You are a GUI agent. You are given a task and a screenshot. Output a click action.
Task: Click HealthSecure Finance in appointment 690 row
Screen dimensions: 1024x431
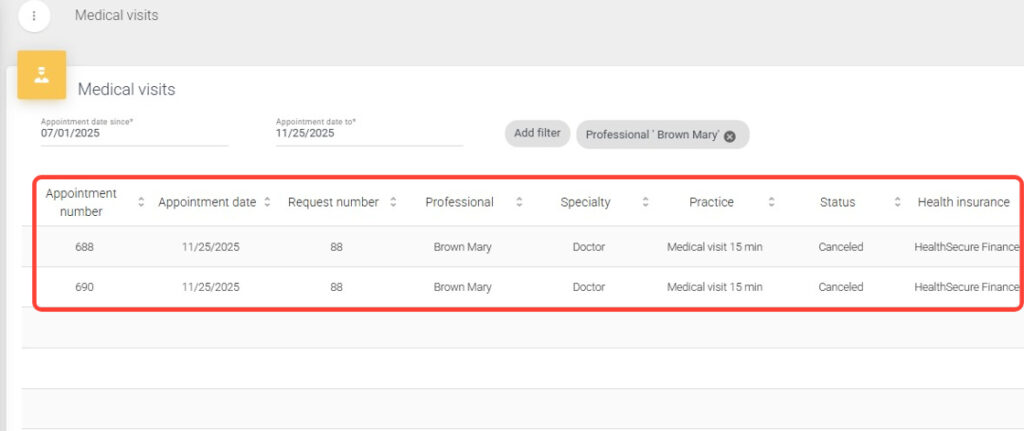966,287
